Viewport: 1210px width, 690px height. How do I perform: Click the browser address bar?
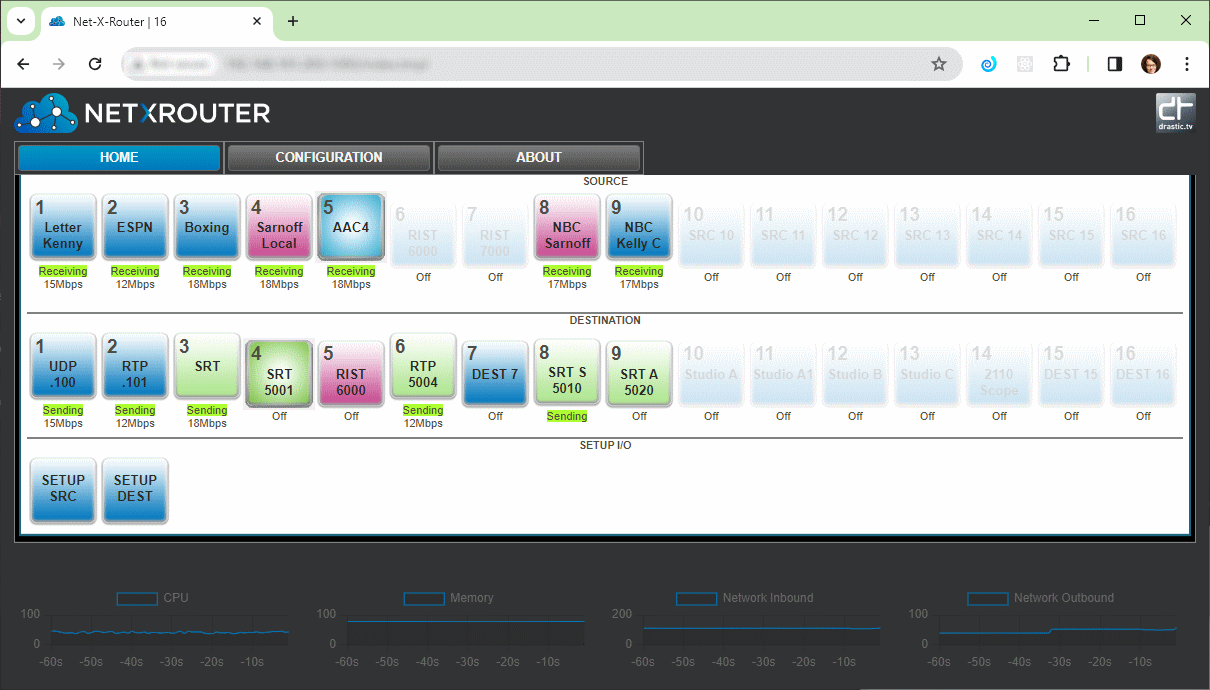pos(500,63)
